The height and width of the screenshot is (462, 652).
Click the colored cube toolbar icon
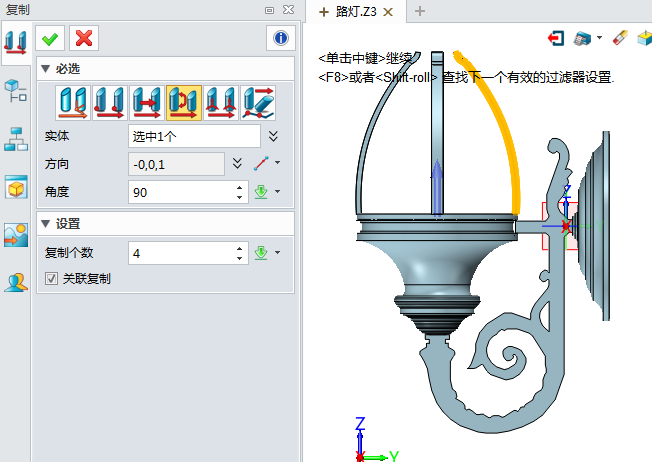pos(645,38)
